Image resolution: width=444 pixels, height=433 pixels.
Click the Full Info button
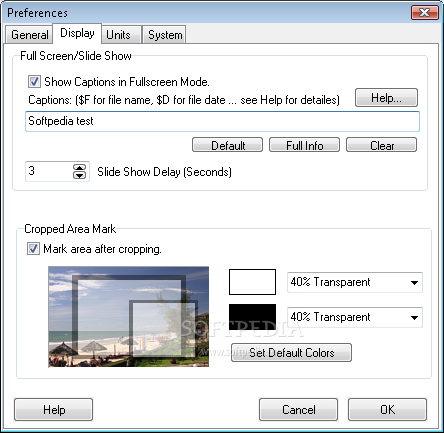[x=304, y=145]
